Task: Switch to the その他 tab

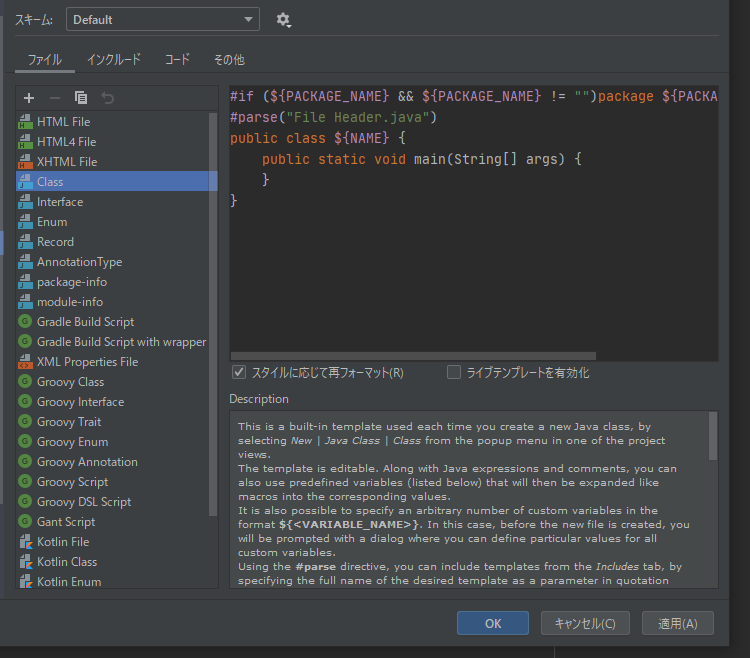Action: click(229, 60)
